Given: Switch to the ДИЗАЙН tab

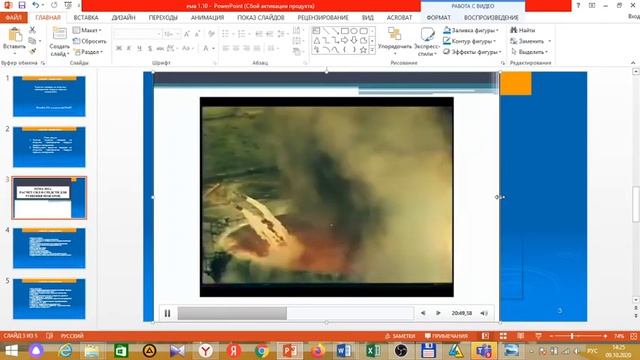Looking at the screenshot, I should 123,18.
